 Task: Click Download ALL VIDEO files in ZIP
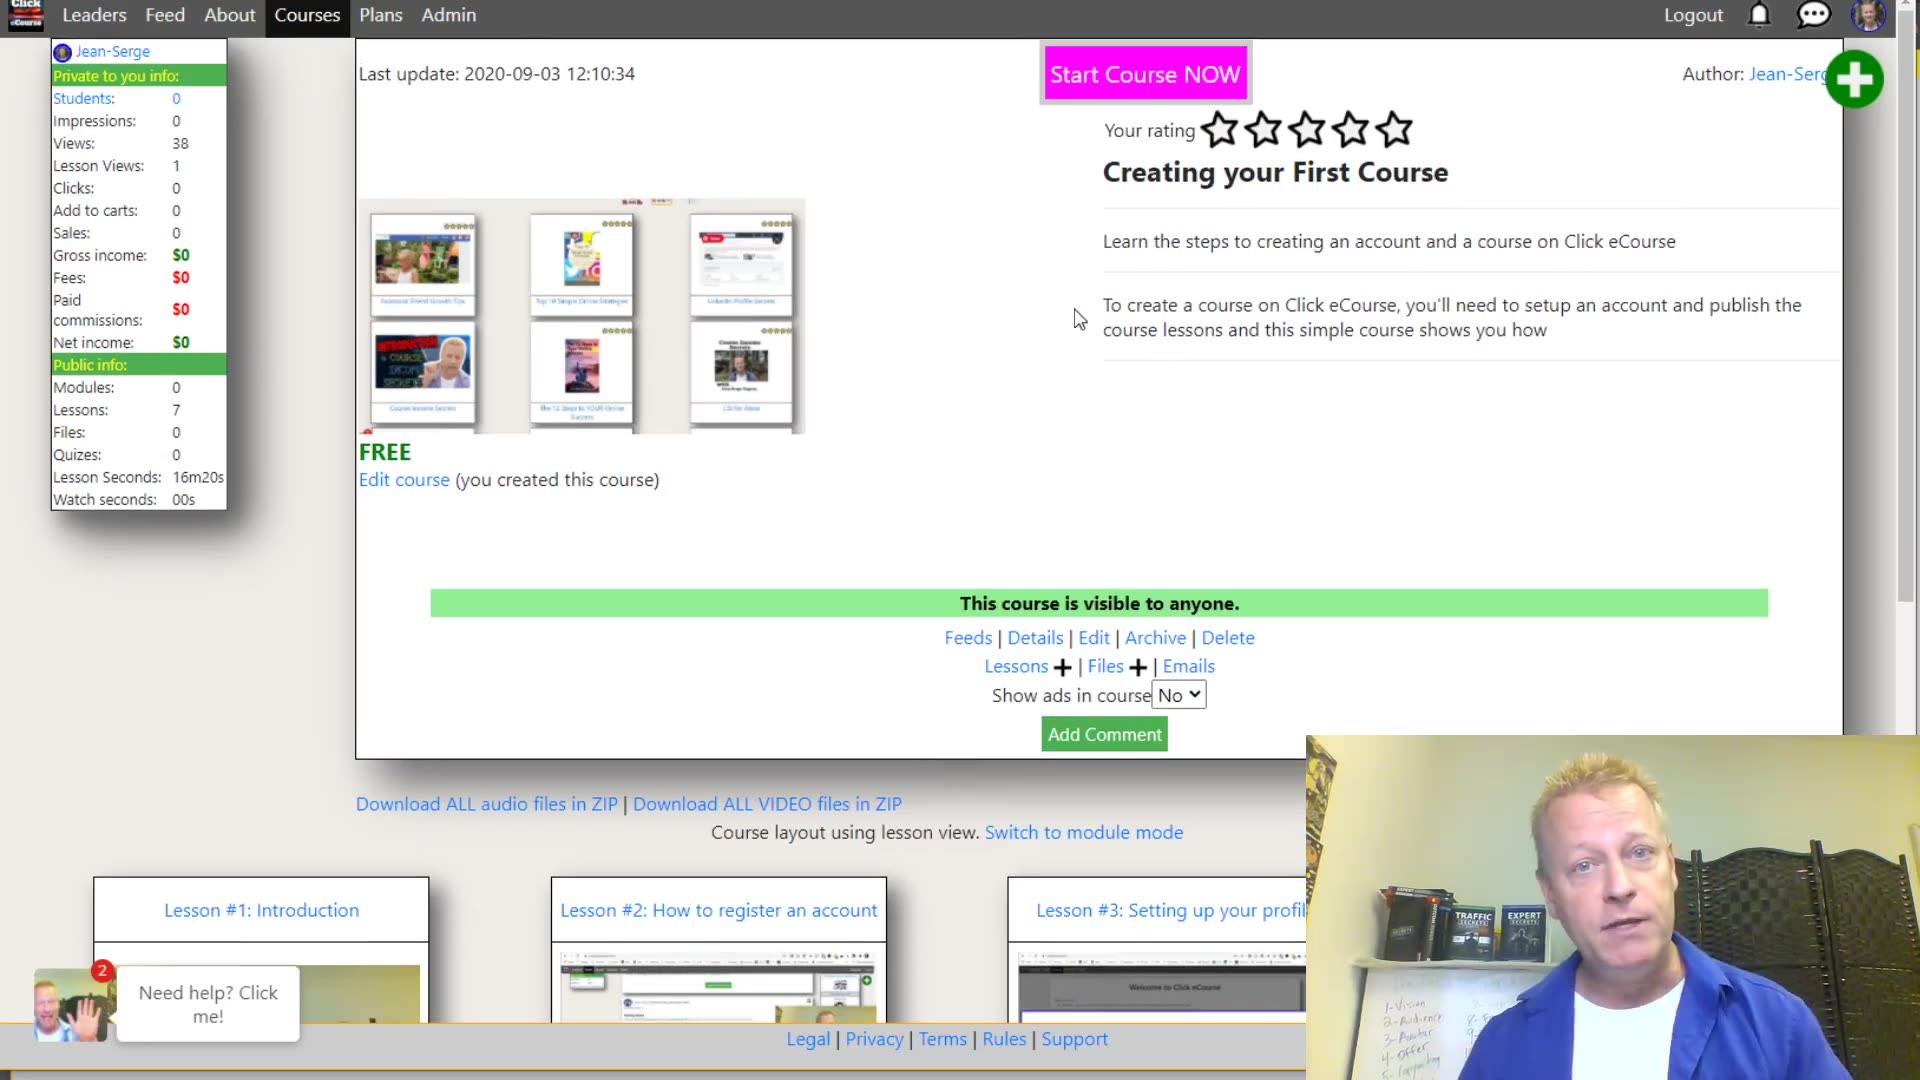(x=767, y=804)
